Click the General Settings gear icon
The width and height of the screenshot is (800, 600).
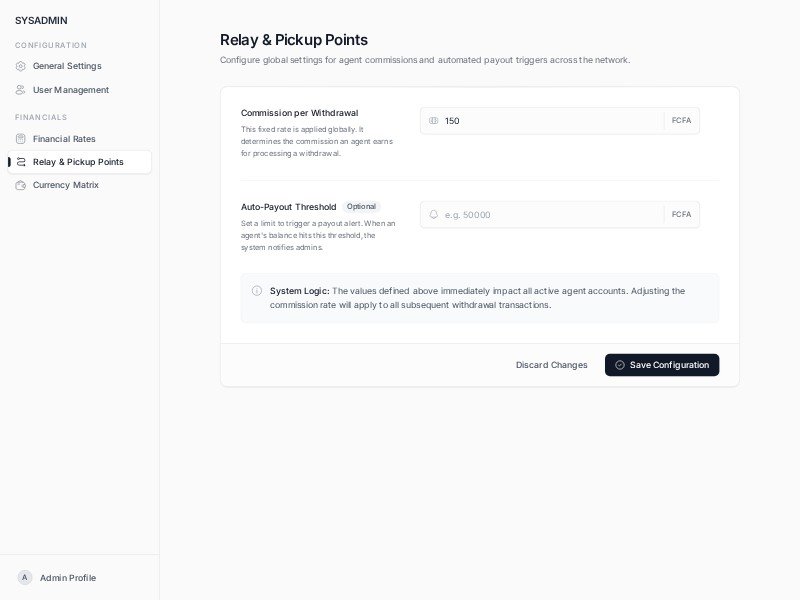click(21, 66)
